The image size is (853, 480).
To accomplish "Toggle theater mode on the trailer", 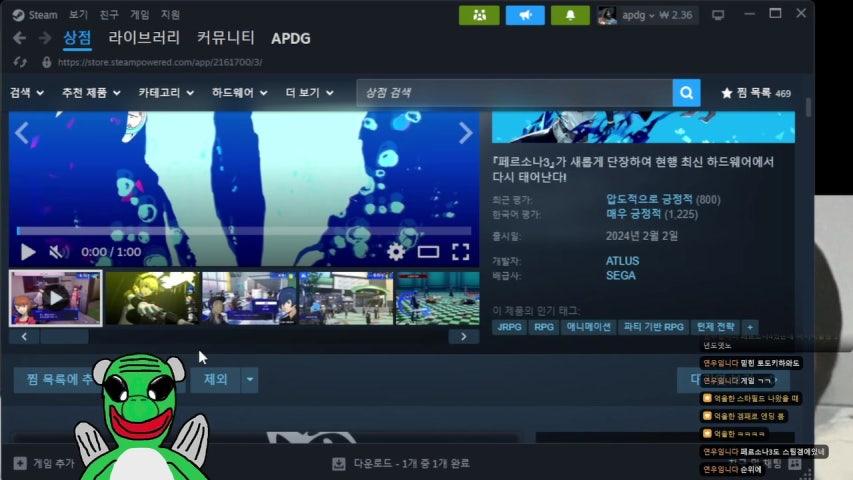I will [428, 251].
